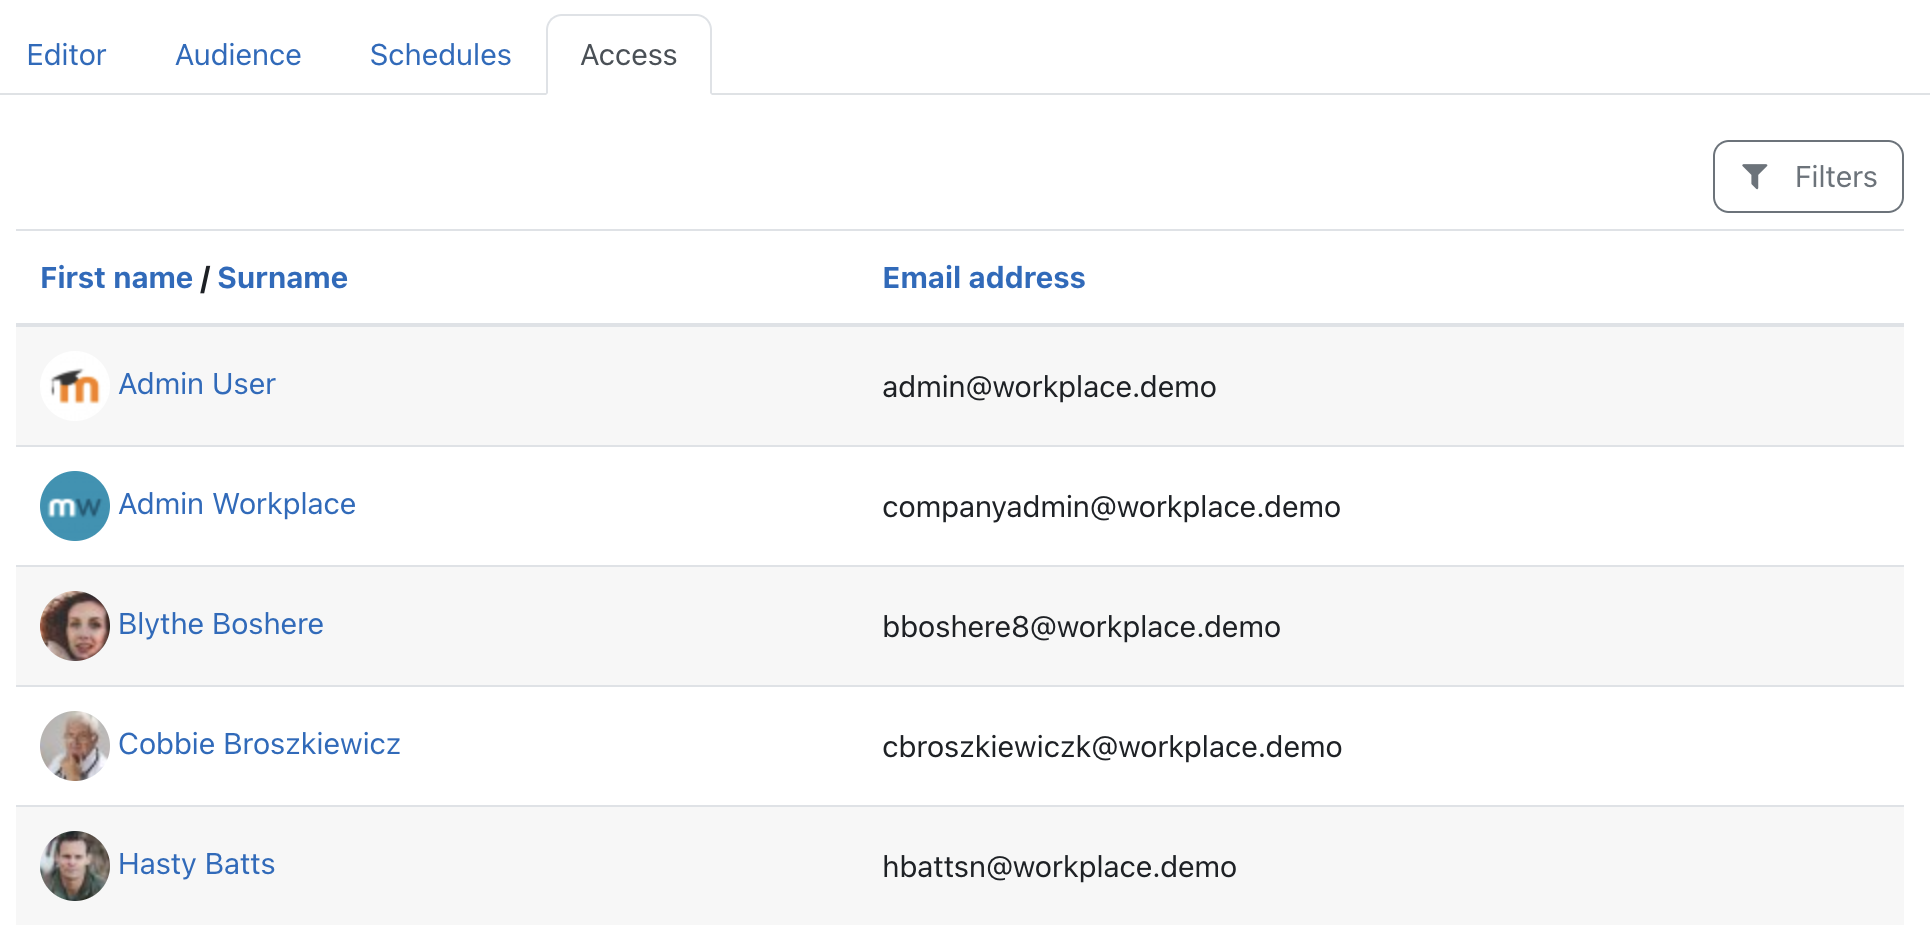Open the Editor tab
1932x930 pixels.
[x=66, y=55]
